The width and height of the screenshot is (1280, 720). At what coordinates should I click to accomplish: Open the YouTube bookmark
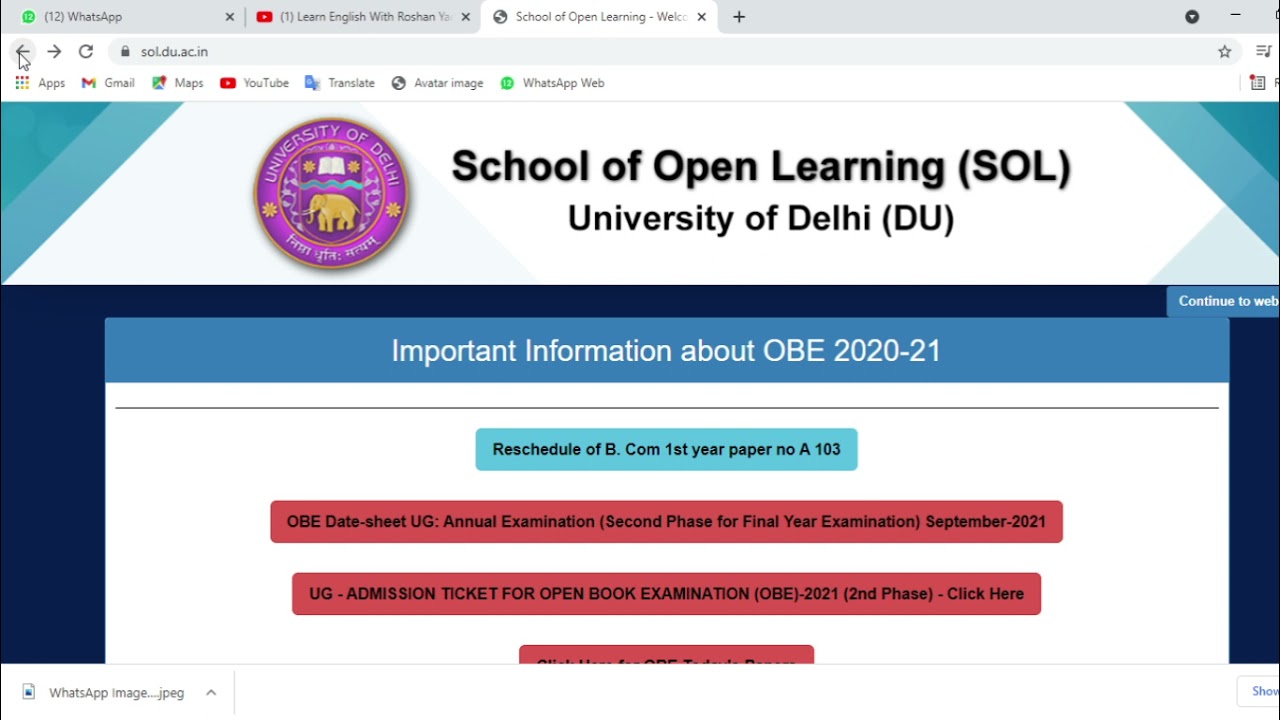coord(254,83)
